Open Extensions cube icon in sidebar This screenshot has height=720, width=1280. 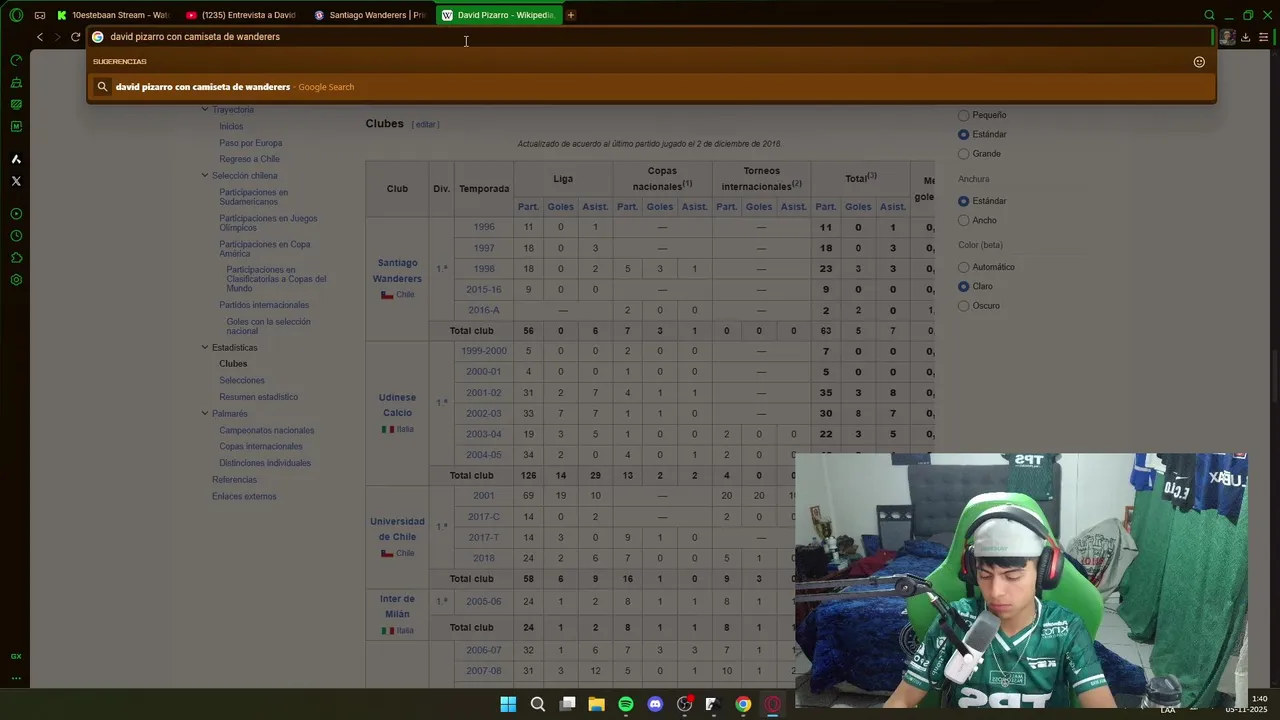[x=16, y=258]
